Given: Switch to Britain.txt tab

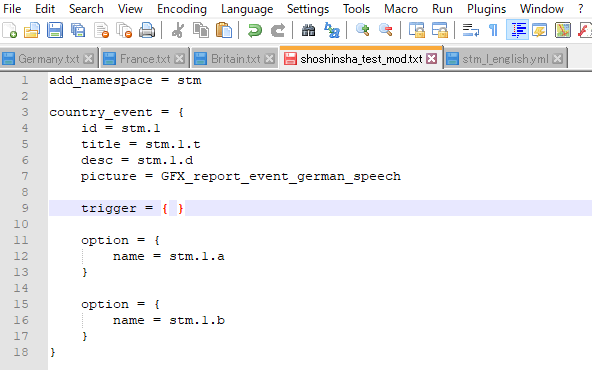Looking at the screenshot, I should (235, 59).
